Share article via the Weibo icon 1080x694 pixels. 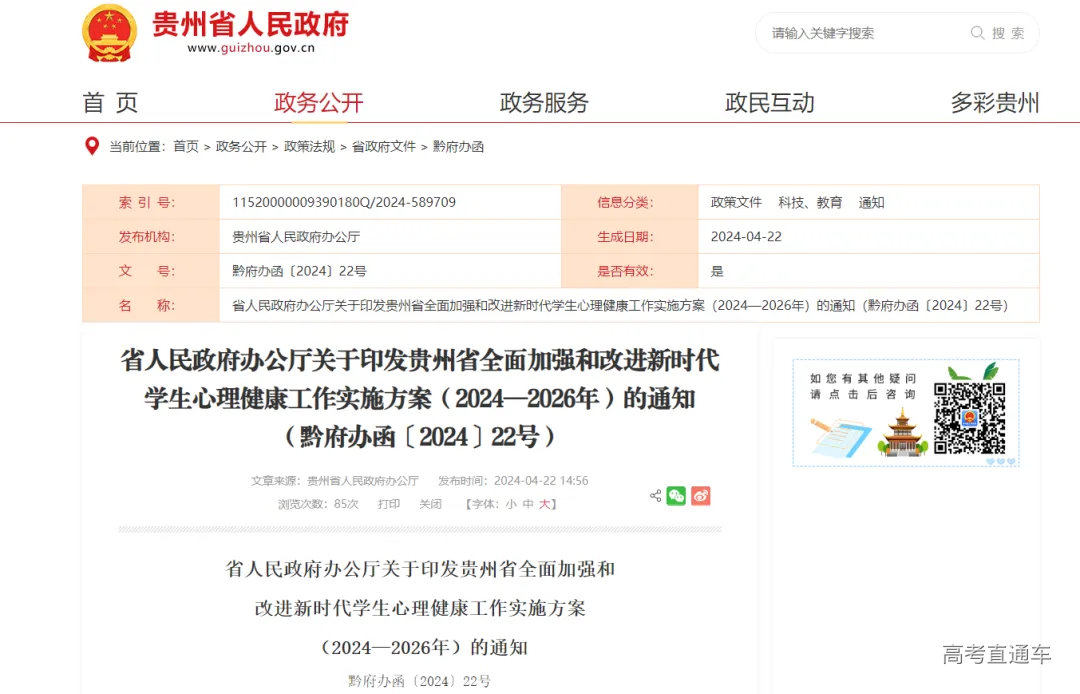click(x=699, y=495)
